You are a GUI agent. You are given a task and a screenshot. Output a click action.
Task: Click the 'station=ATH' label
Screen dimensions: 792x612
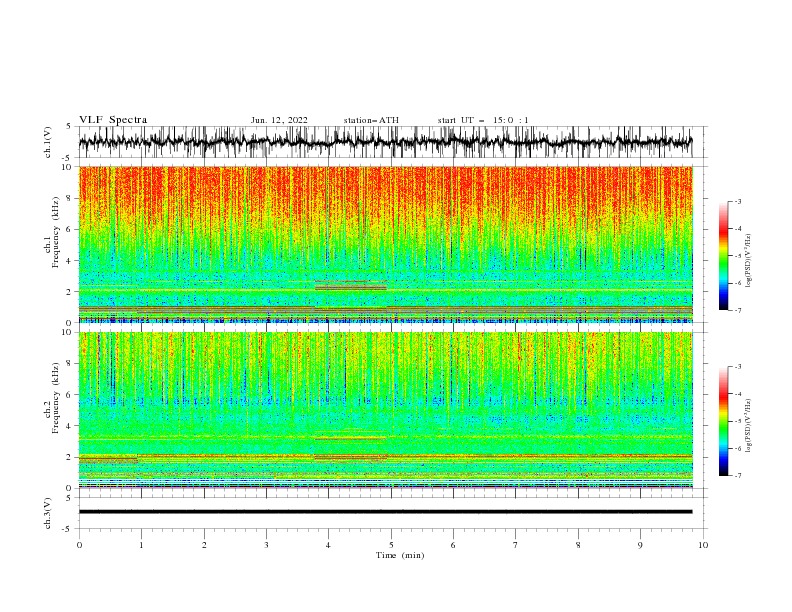371,120
